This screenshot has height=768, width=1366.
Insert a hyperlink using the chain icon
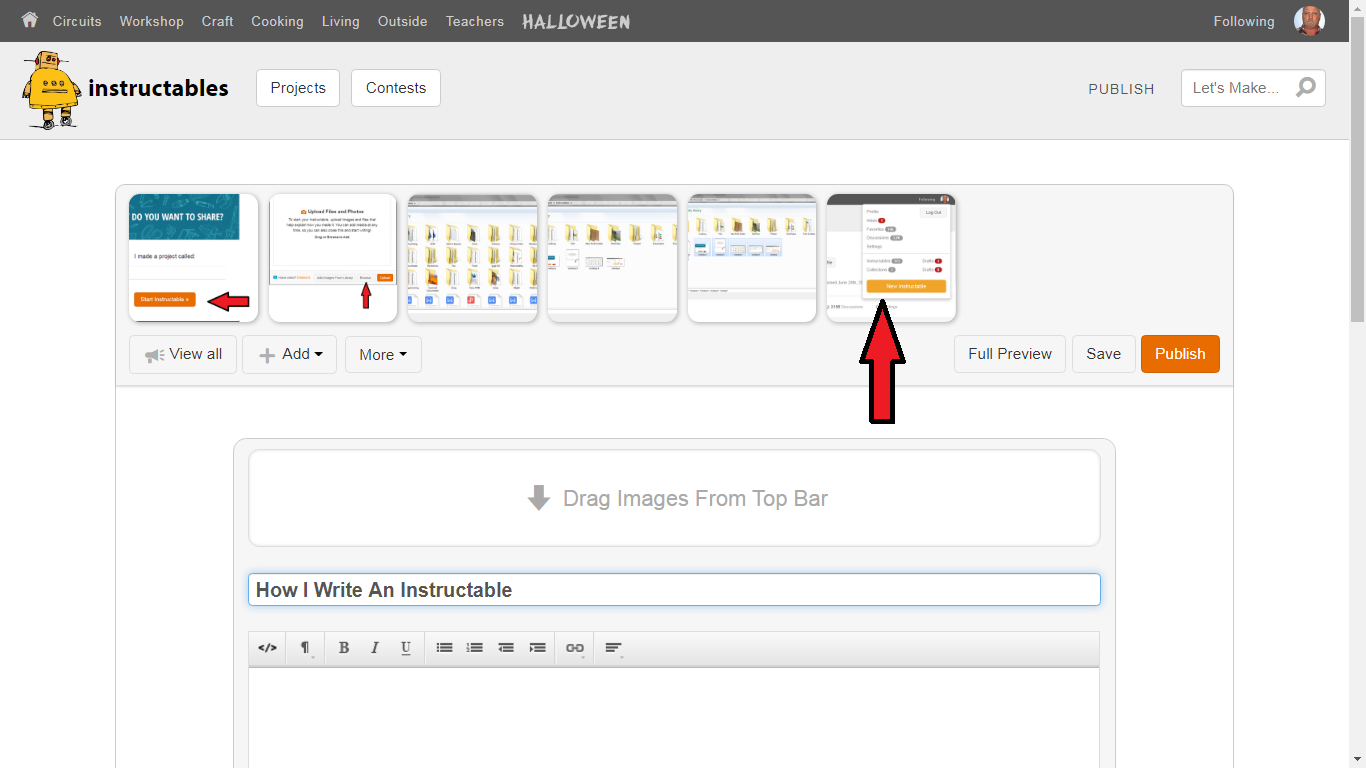[575, 648]
